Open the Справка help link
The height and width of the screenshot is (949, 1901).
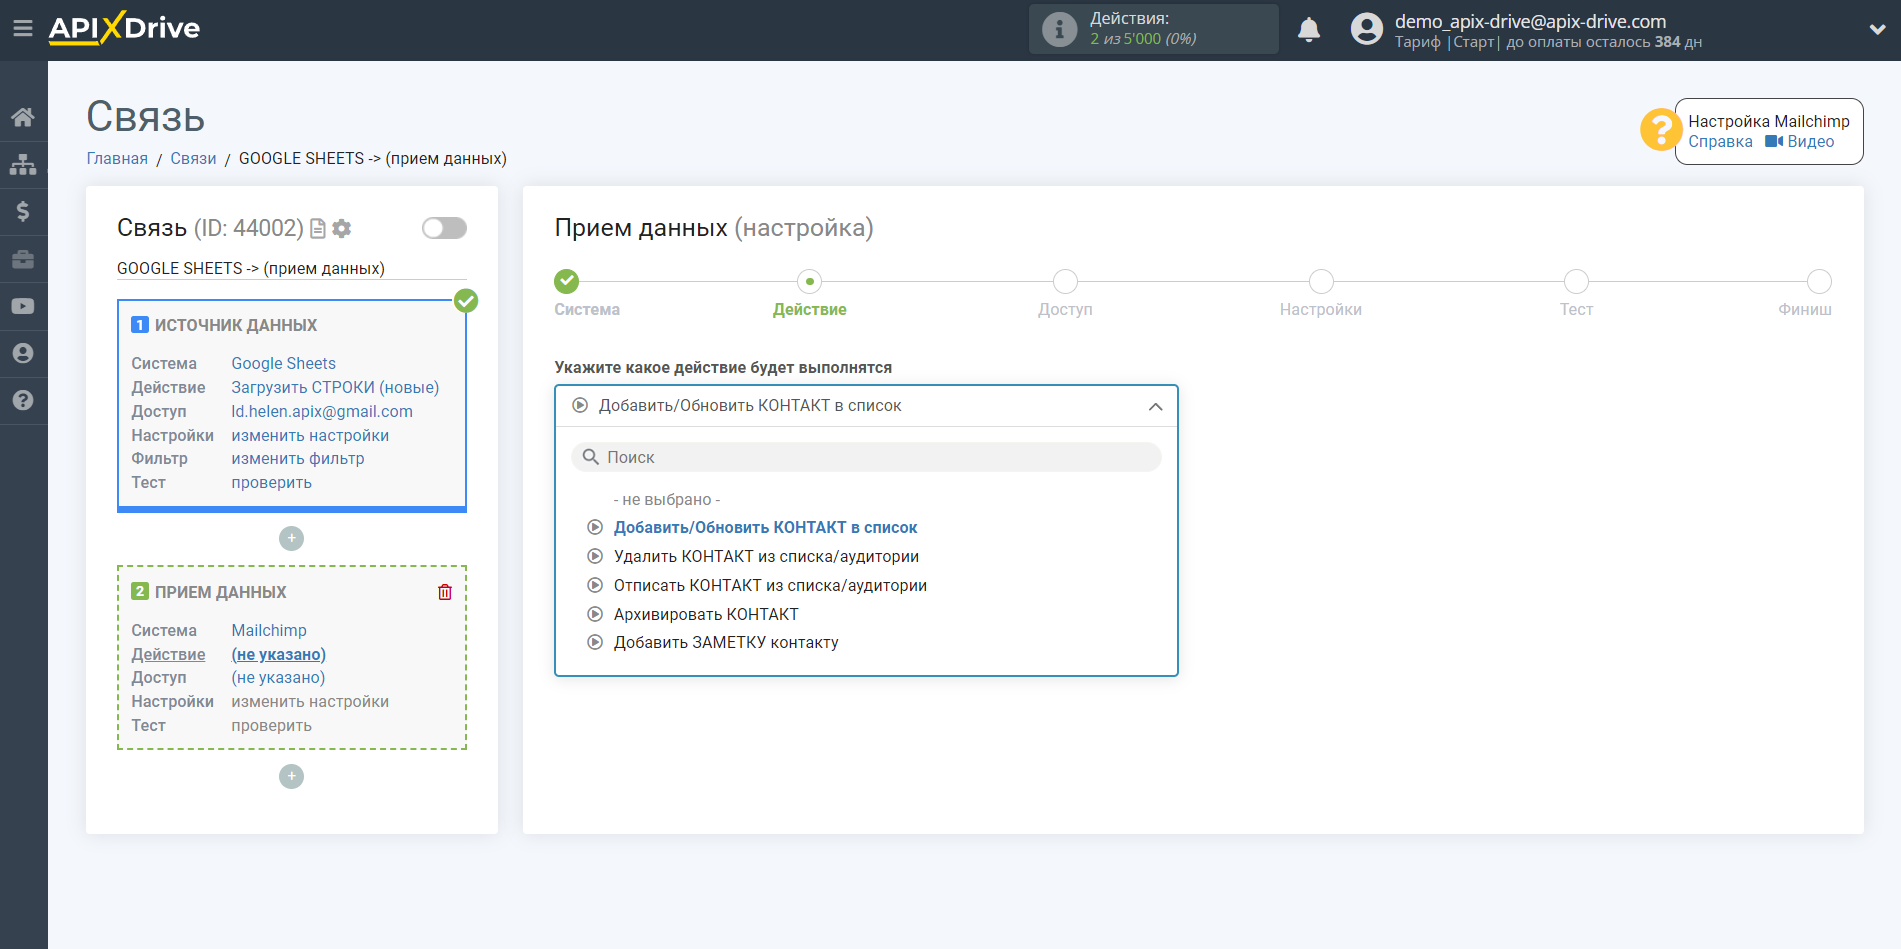click(x=1720, y=142)
